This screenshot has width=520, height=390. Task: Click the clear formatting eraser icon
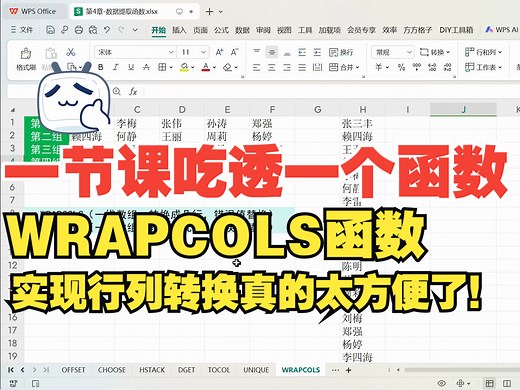(x=228, y=67)
